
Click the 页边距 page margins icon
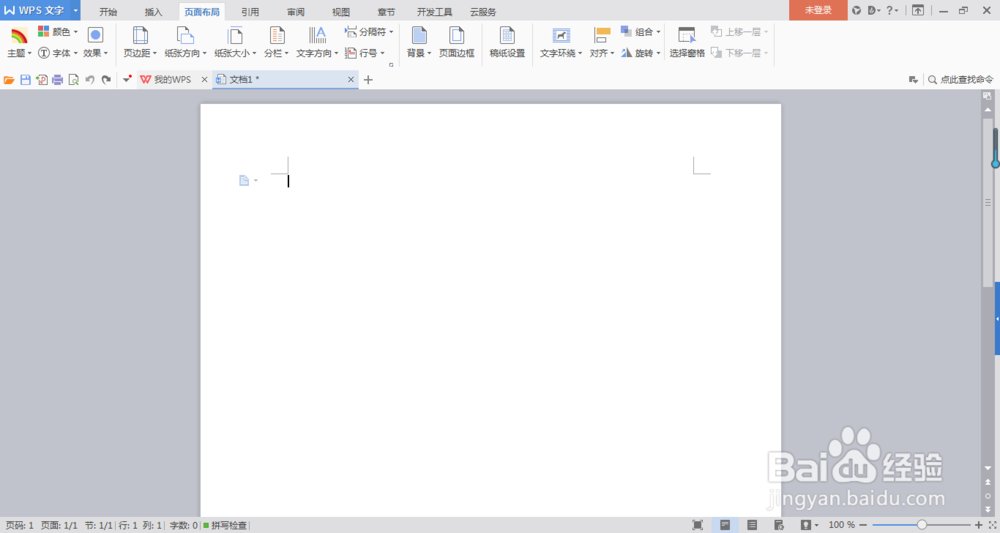pos(140,35)
